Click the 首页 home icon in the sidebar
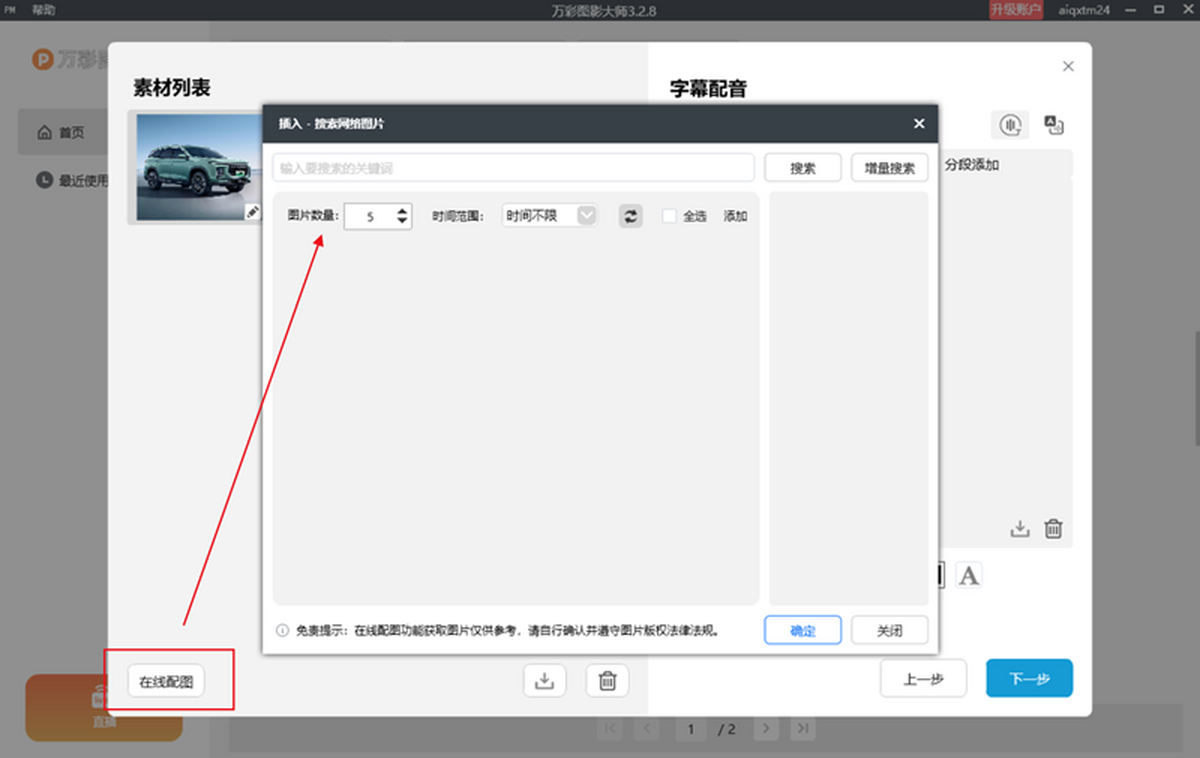This screenshot has width=1200, height=758. click(44, 133)
